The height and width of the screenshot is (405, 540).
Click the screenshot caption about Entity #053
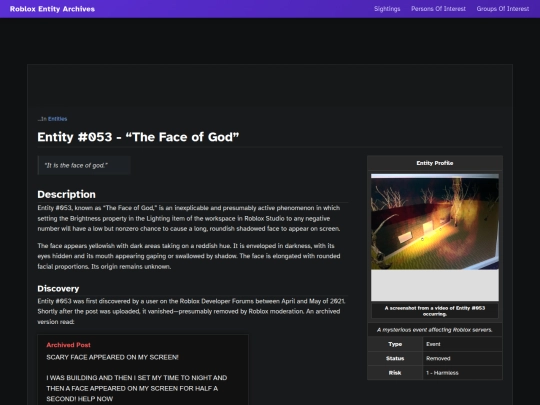435,311
